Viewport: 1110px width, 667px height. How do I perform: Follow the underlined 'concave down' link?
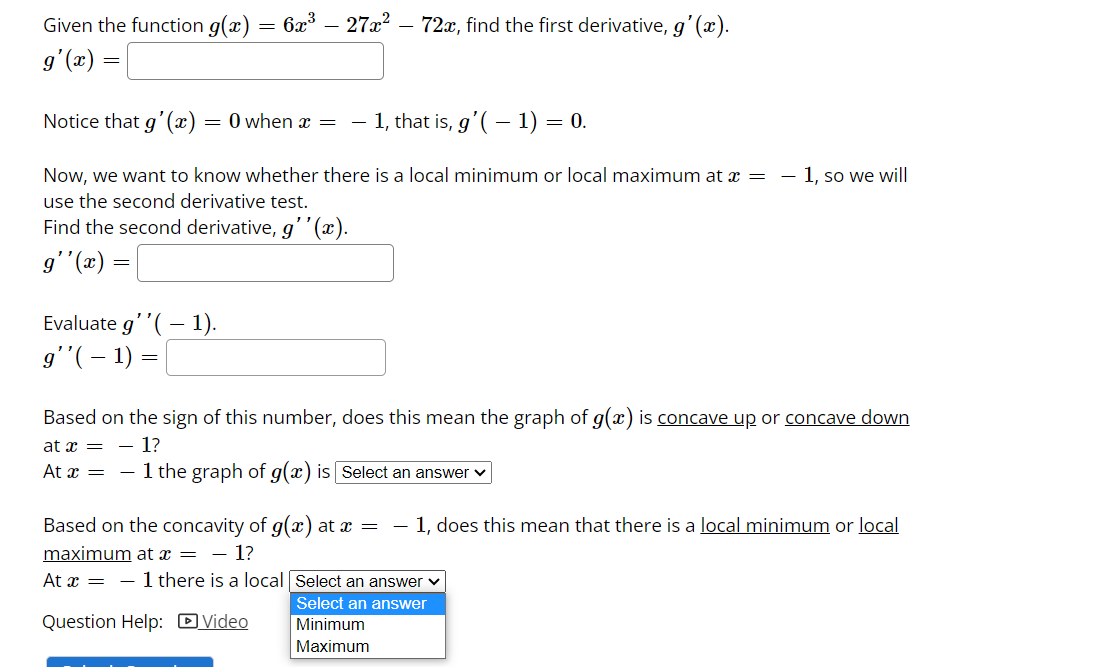click(x=846, y=417)
